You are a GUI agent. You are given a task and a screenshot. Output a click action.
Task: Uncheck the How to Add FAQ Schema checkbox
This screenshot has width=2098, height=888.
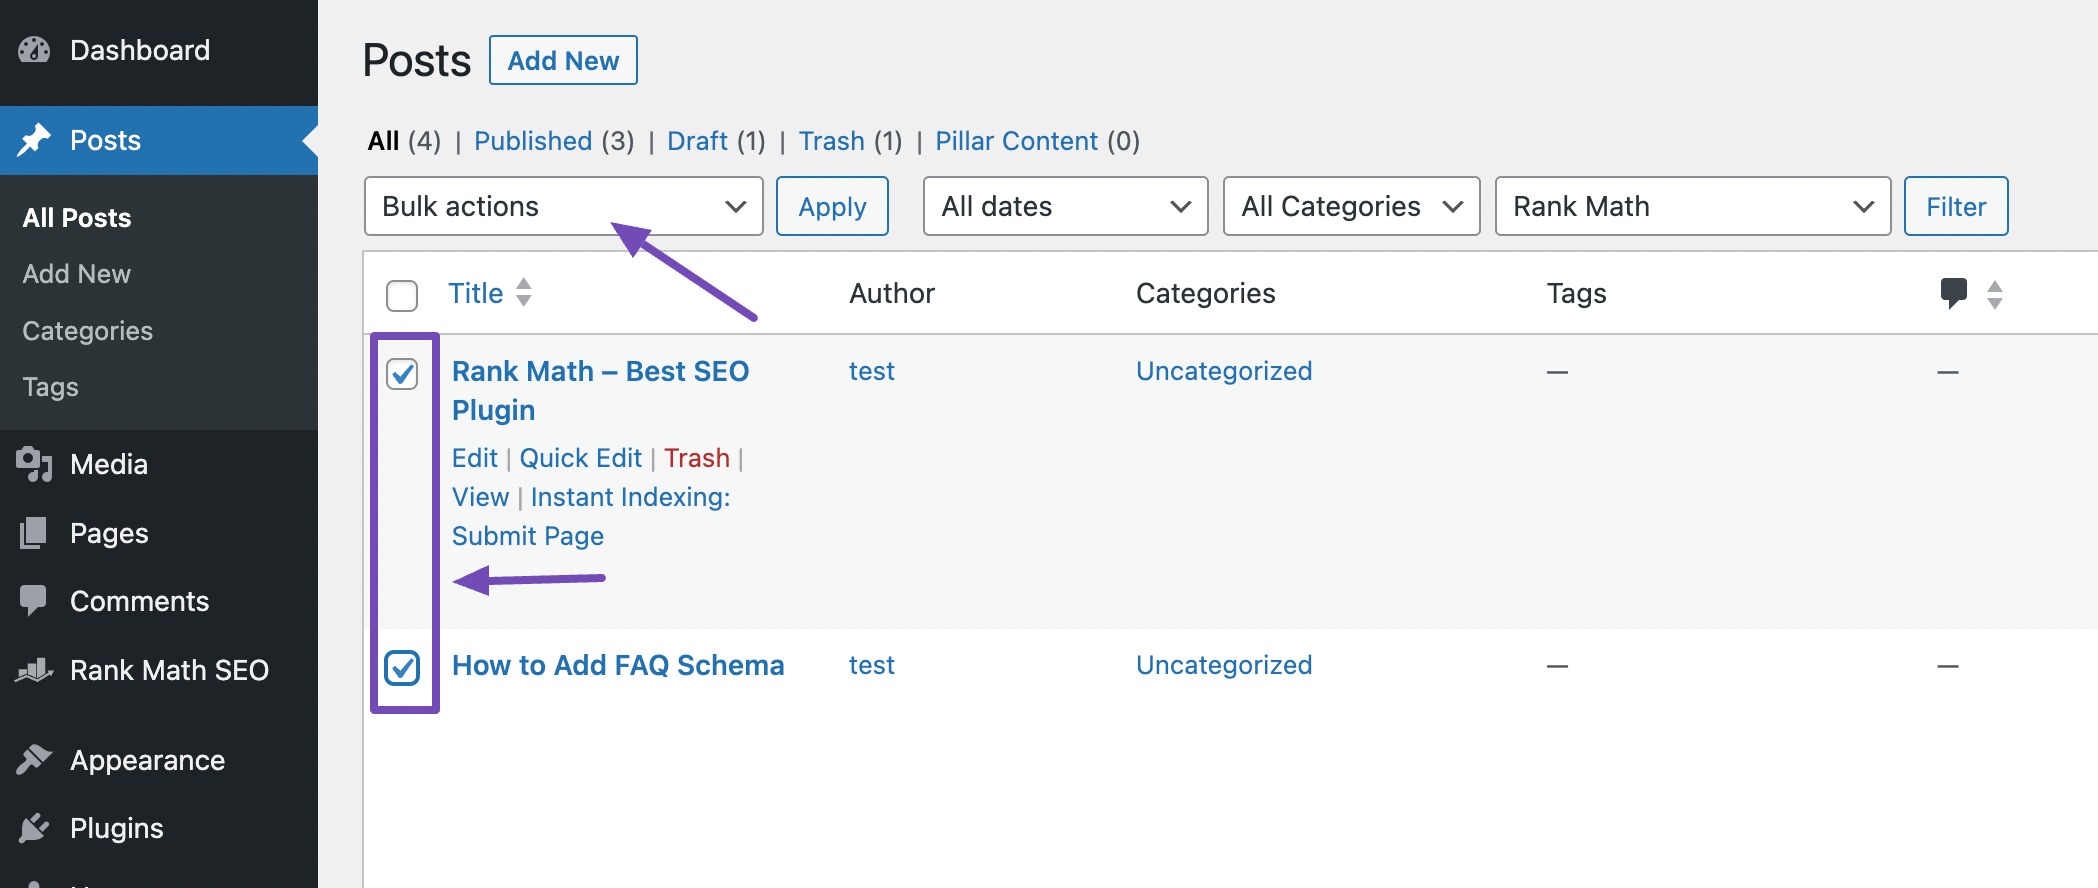click(x=402, y=667)
